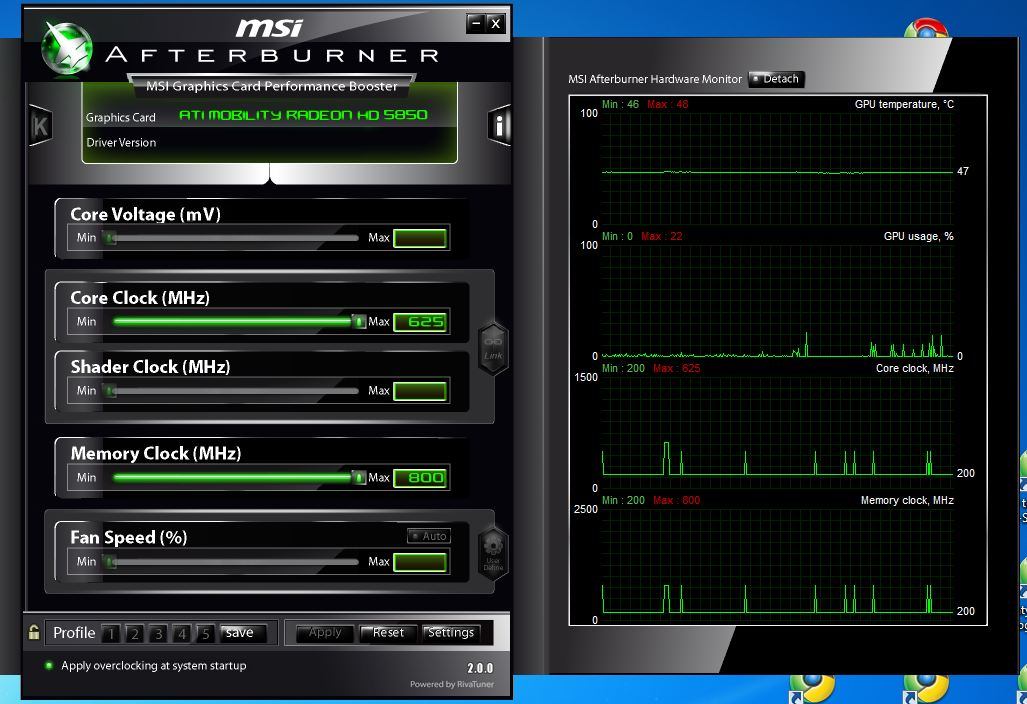Click the Memory Clock value field 800

(x=420, y=477)
